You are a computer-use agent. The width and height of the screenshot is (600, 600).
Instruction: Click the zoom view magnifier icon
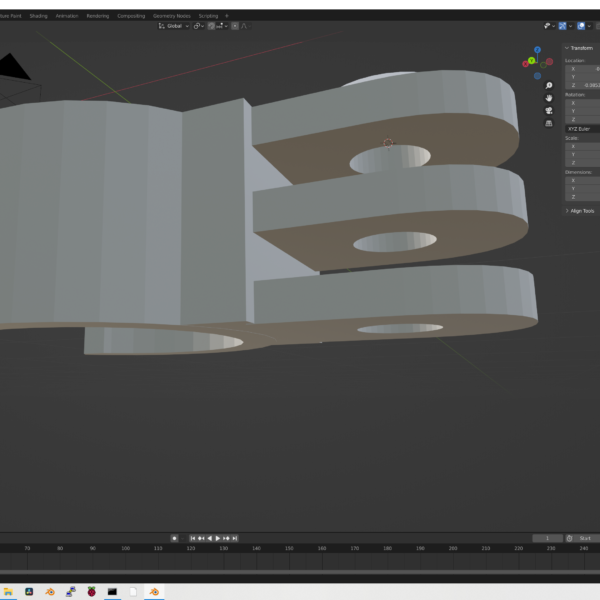(549, 86)
